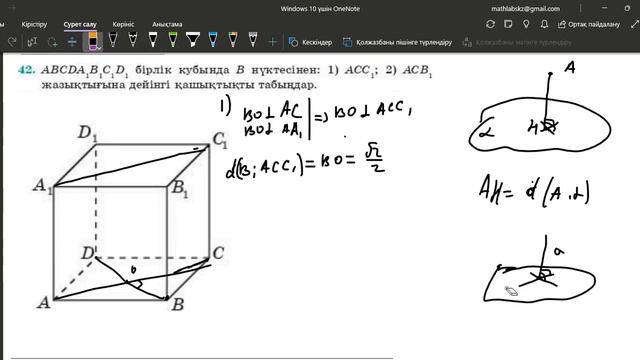This screenshot has height=360, width=640.
Task: Click the cube diagram image
Action: [130, 218]
